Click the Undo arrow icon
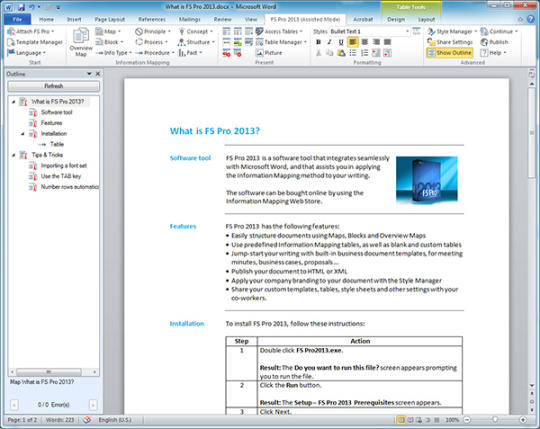The image size is (540, 429). (32, 7)
